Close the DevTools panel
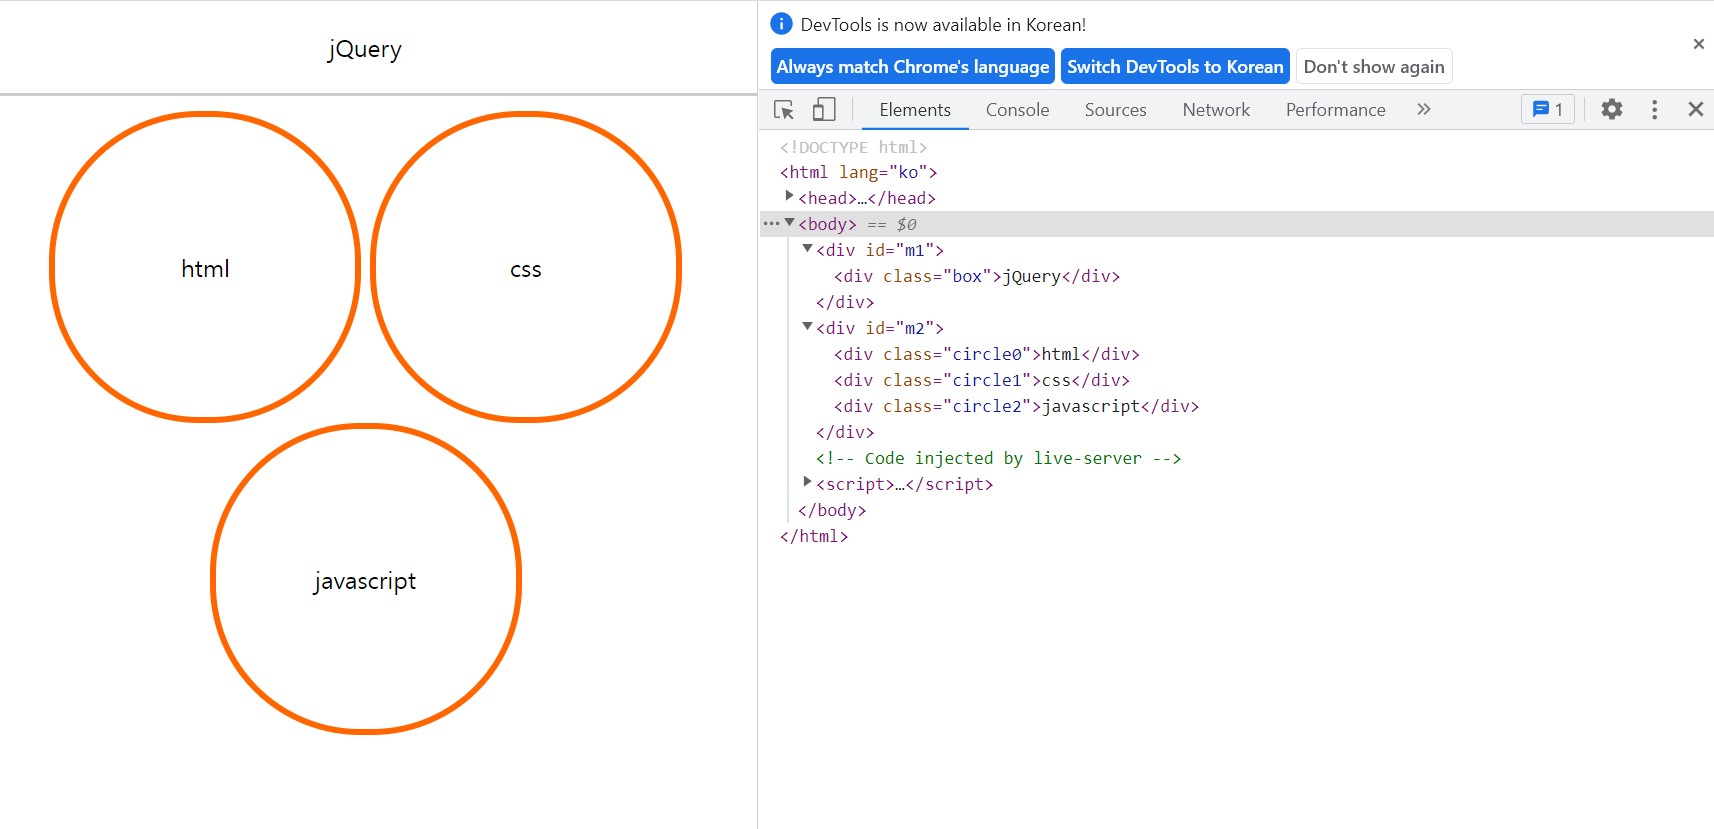Viewport: 1714px width, 829px height. click(1696, 109)
